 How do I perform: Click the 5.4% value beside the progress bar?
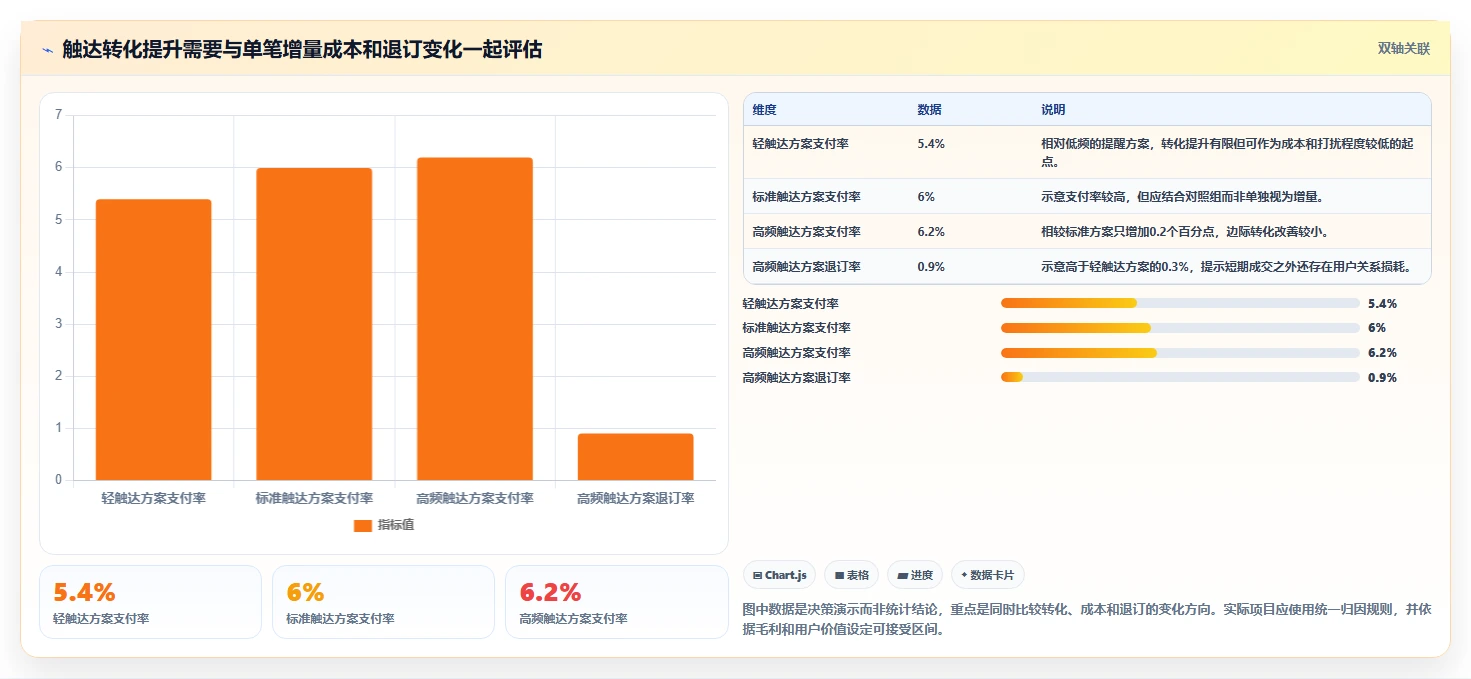(1382, 303)
